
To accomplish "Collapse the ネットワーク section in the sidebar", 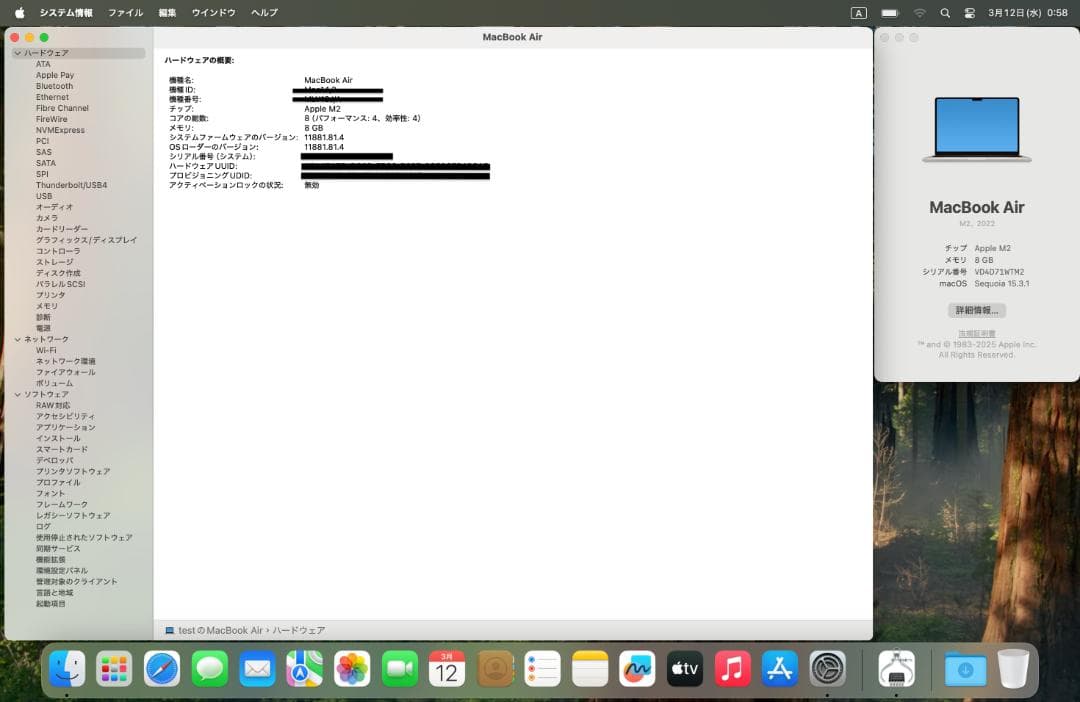I will coord(17,339).
